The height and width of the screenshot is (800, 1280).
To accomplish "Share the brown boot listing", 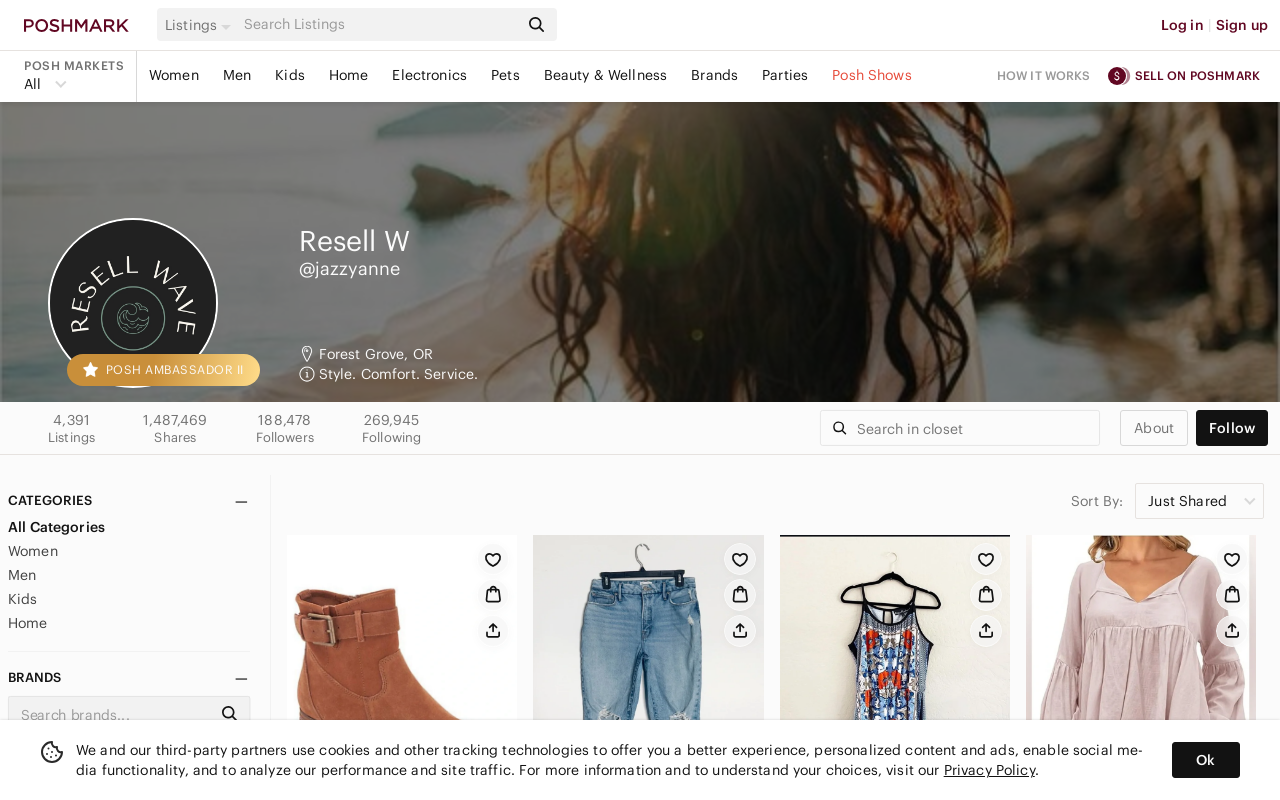I will point(493,630).
